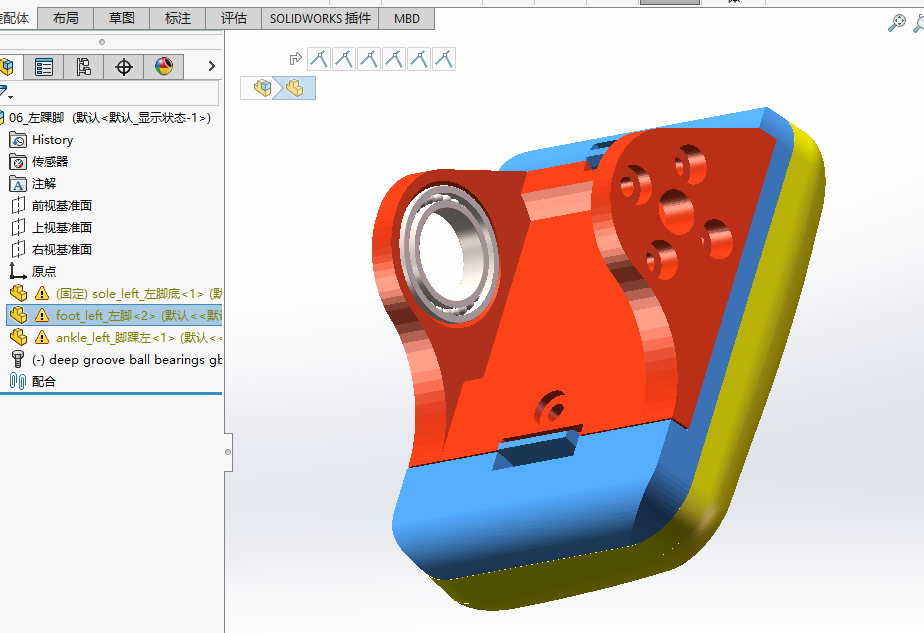This screenshot has height=633, width=924.
Task: Switch to the MBD tab
Action: click(407, 18)
